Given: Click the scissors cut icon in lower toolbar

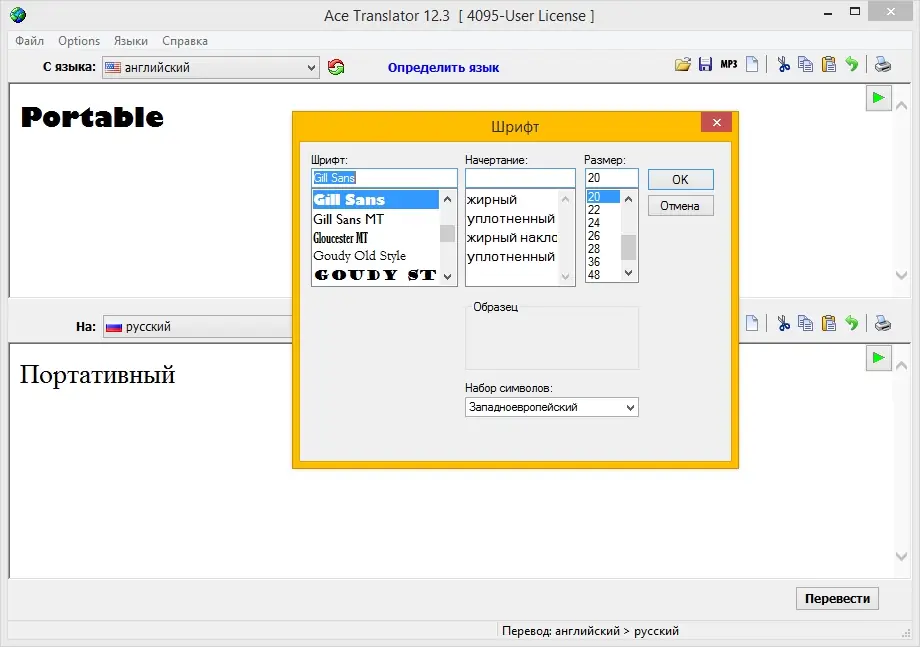Looking at the screenshot, I should tap(783, 323).
